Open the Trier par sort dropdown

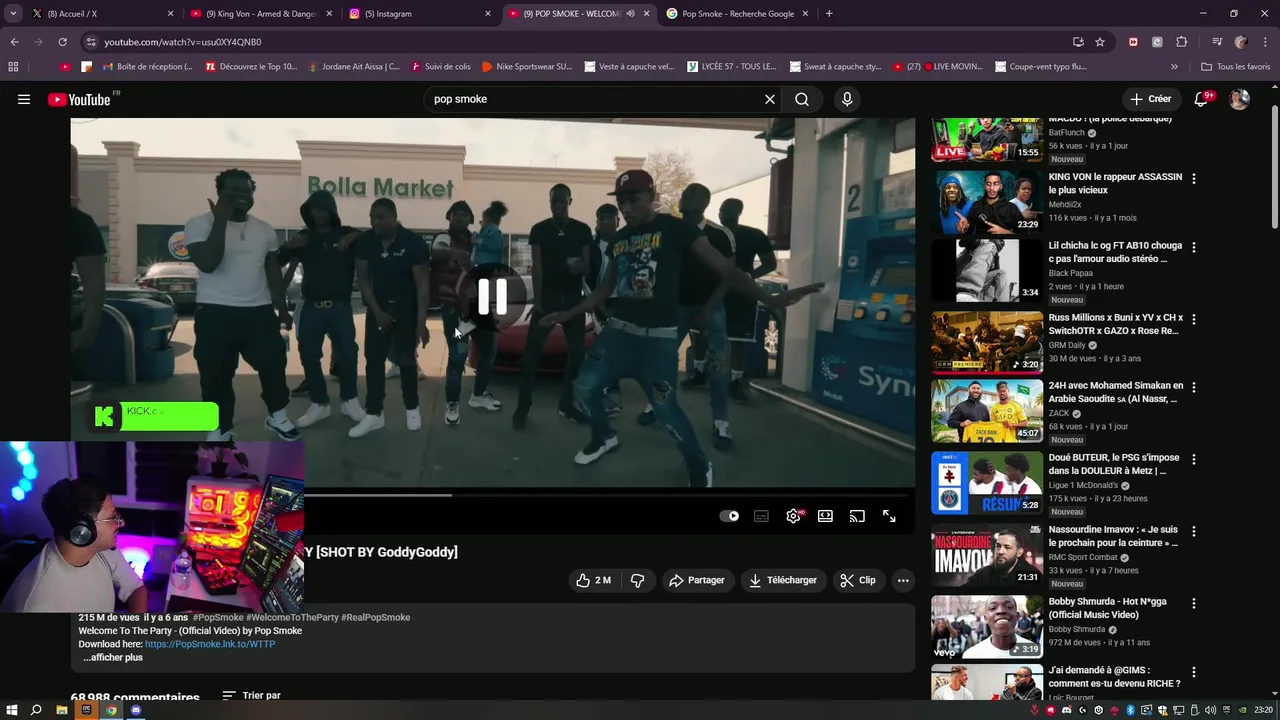pos(251,695)
